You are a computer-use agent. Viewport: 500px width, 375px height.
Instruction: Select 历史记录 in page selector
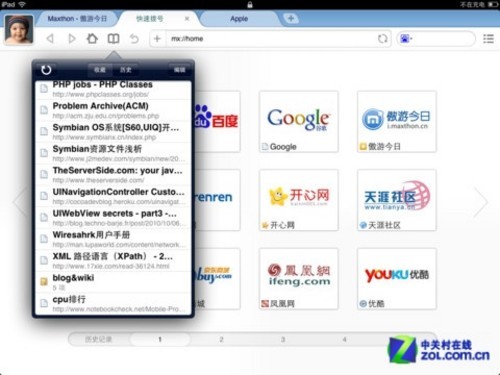(x=99, y=340)
